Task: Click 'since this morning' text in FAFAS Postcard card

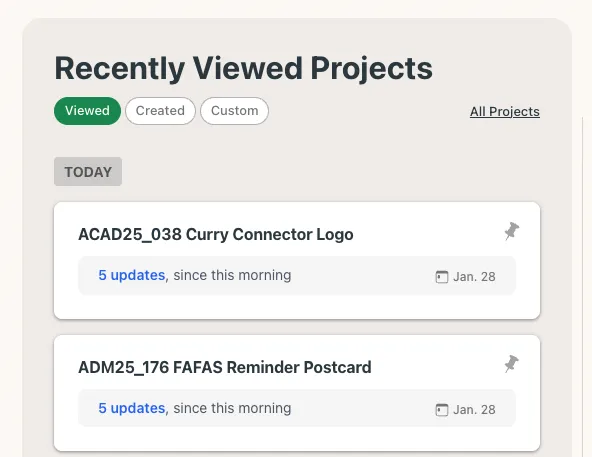Action: pyautogui.click(x=232, y=408)
